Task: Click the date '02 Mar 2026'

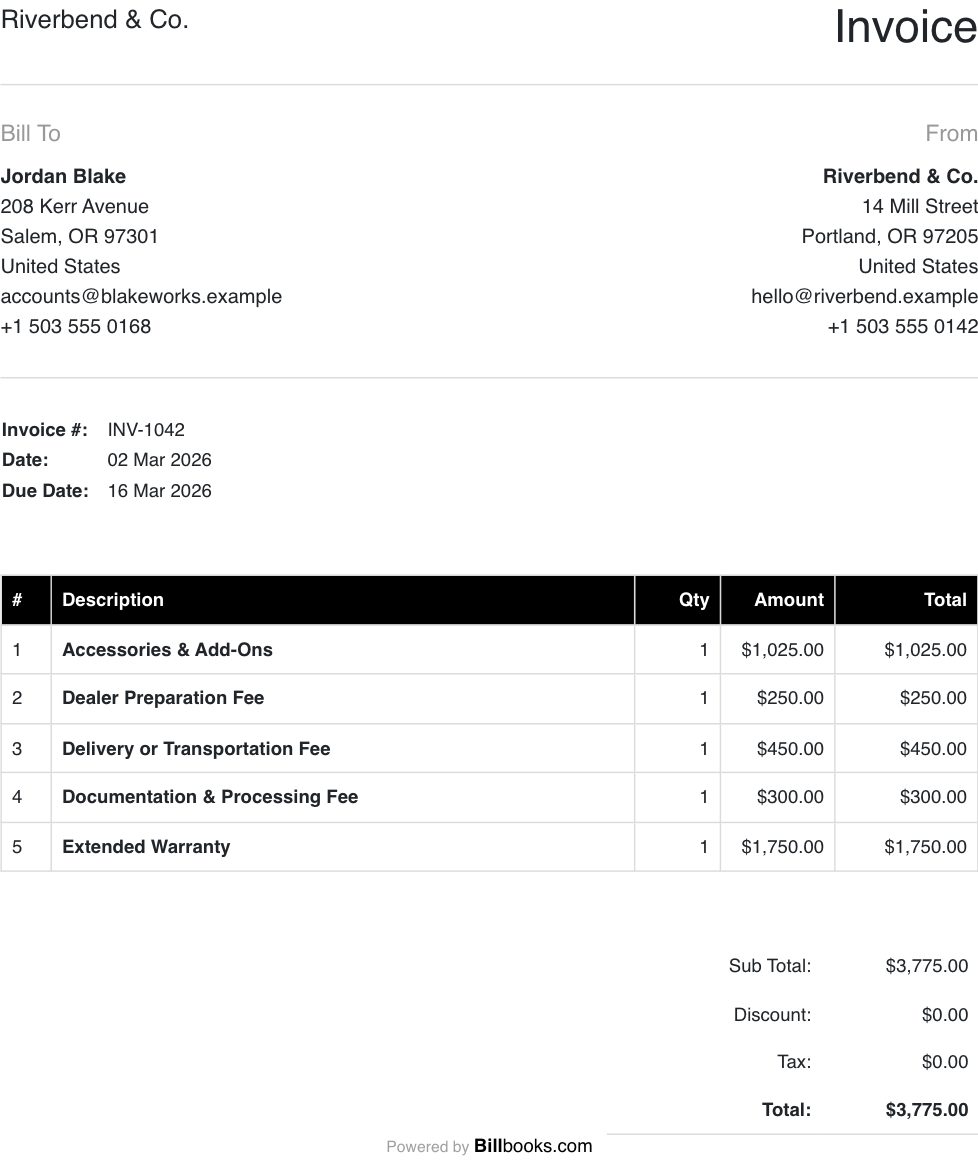Action: (x=159, y=460)
